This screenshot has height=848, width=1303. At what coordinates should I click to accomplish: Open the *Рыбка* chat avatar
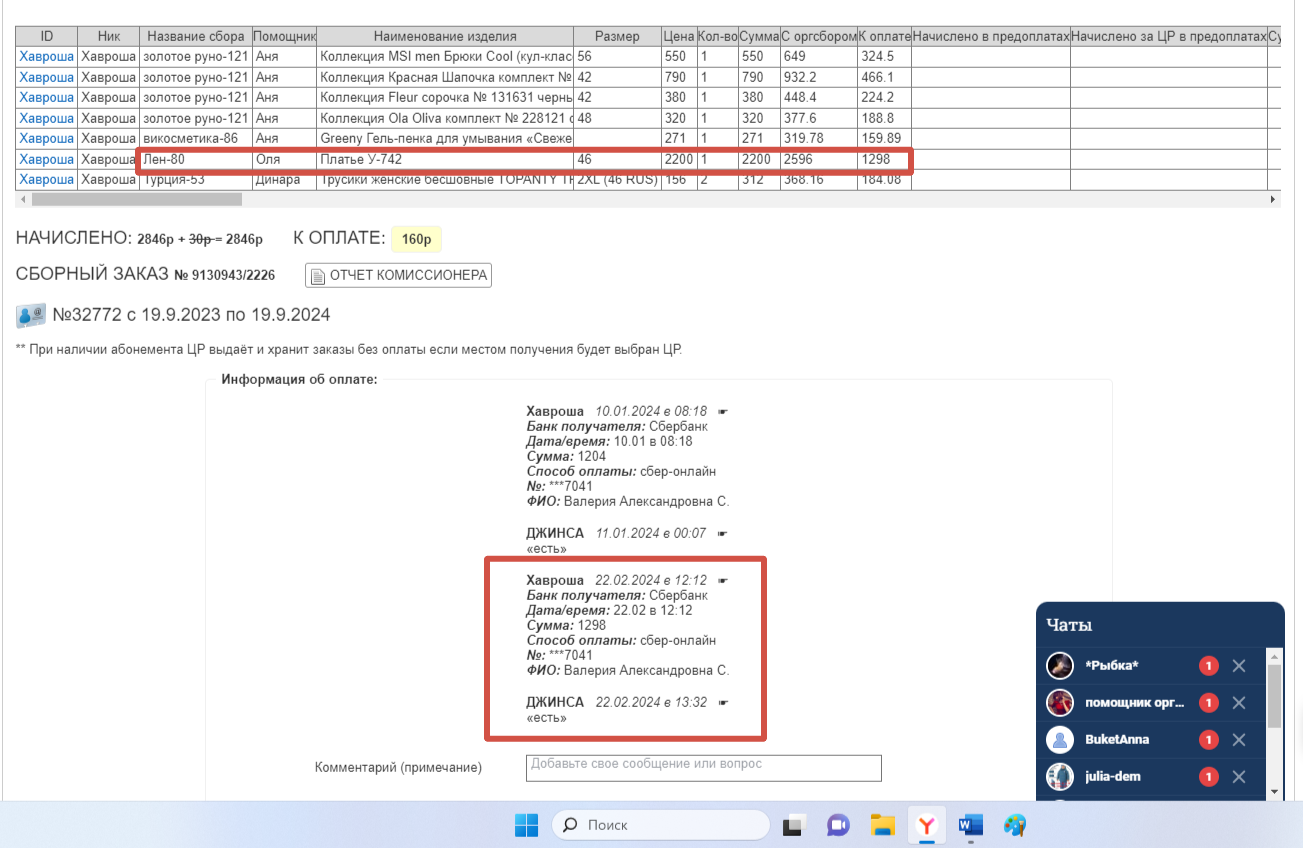pyautogui.click(x=1060, y=666)
